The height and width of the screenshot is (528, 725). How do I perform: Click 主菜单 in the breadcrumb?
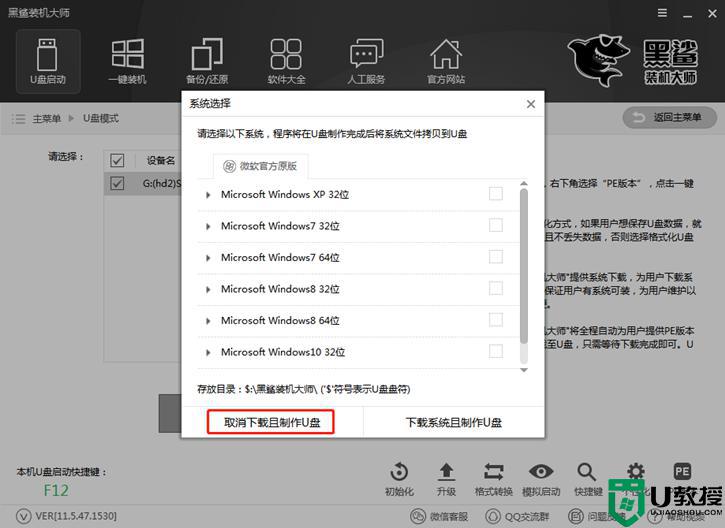coord(47,119)
